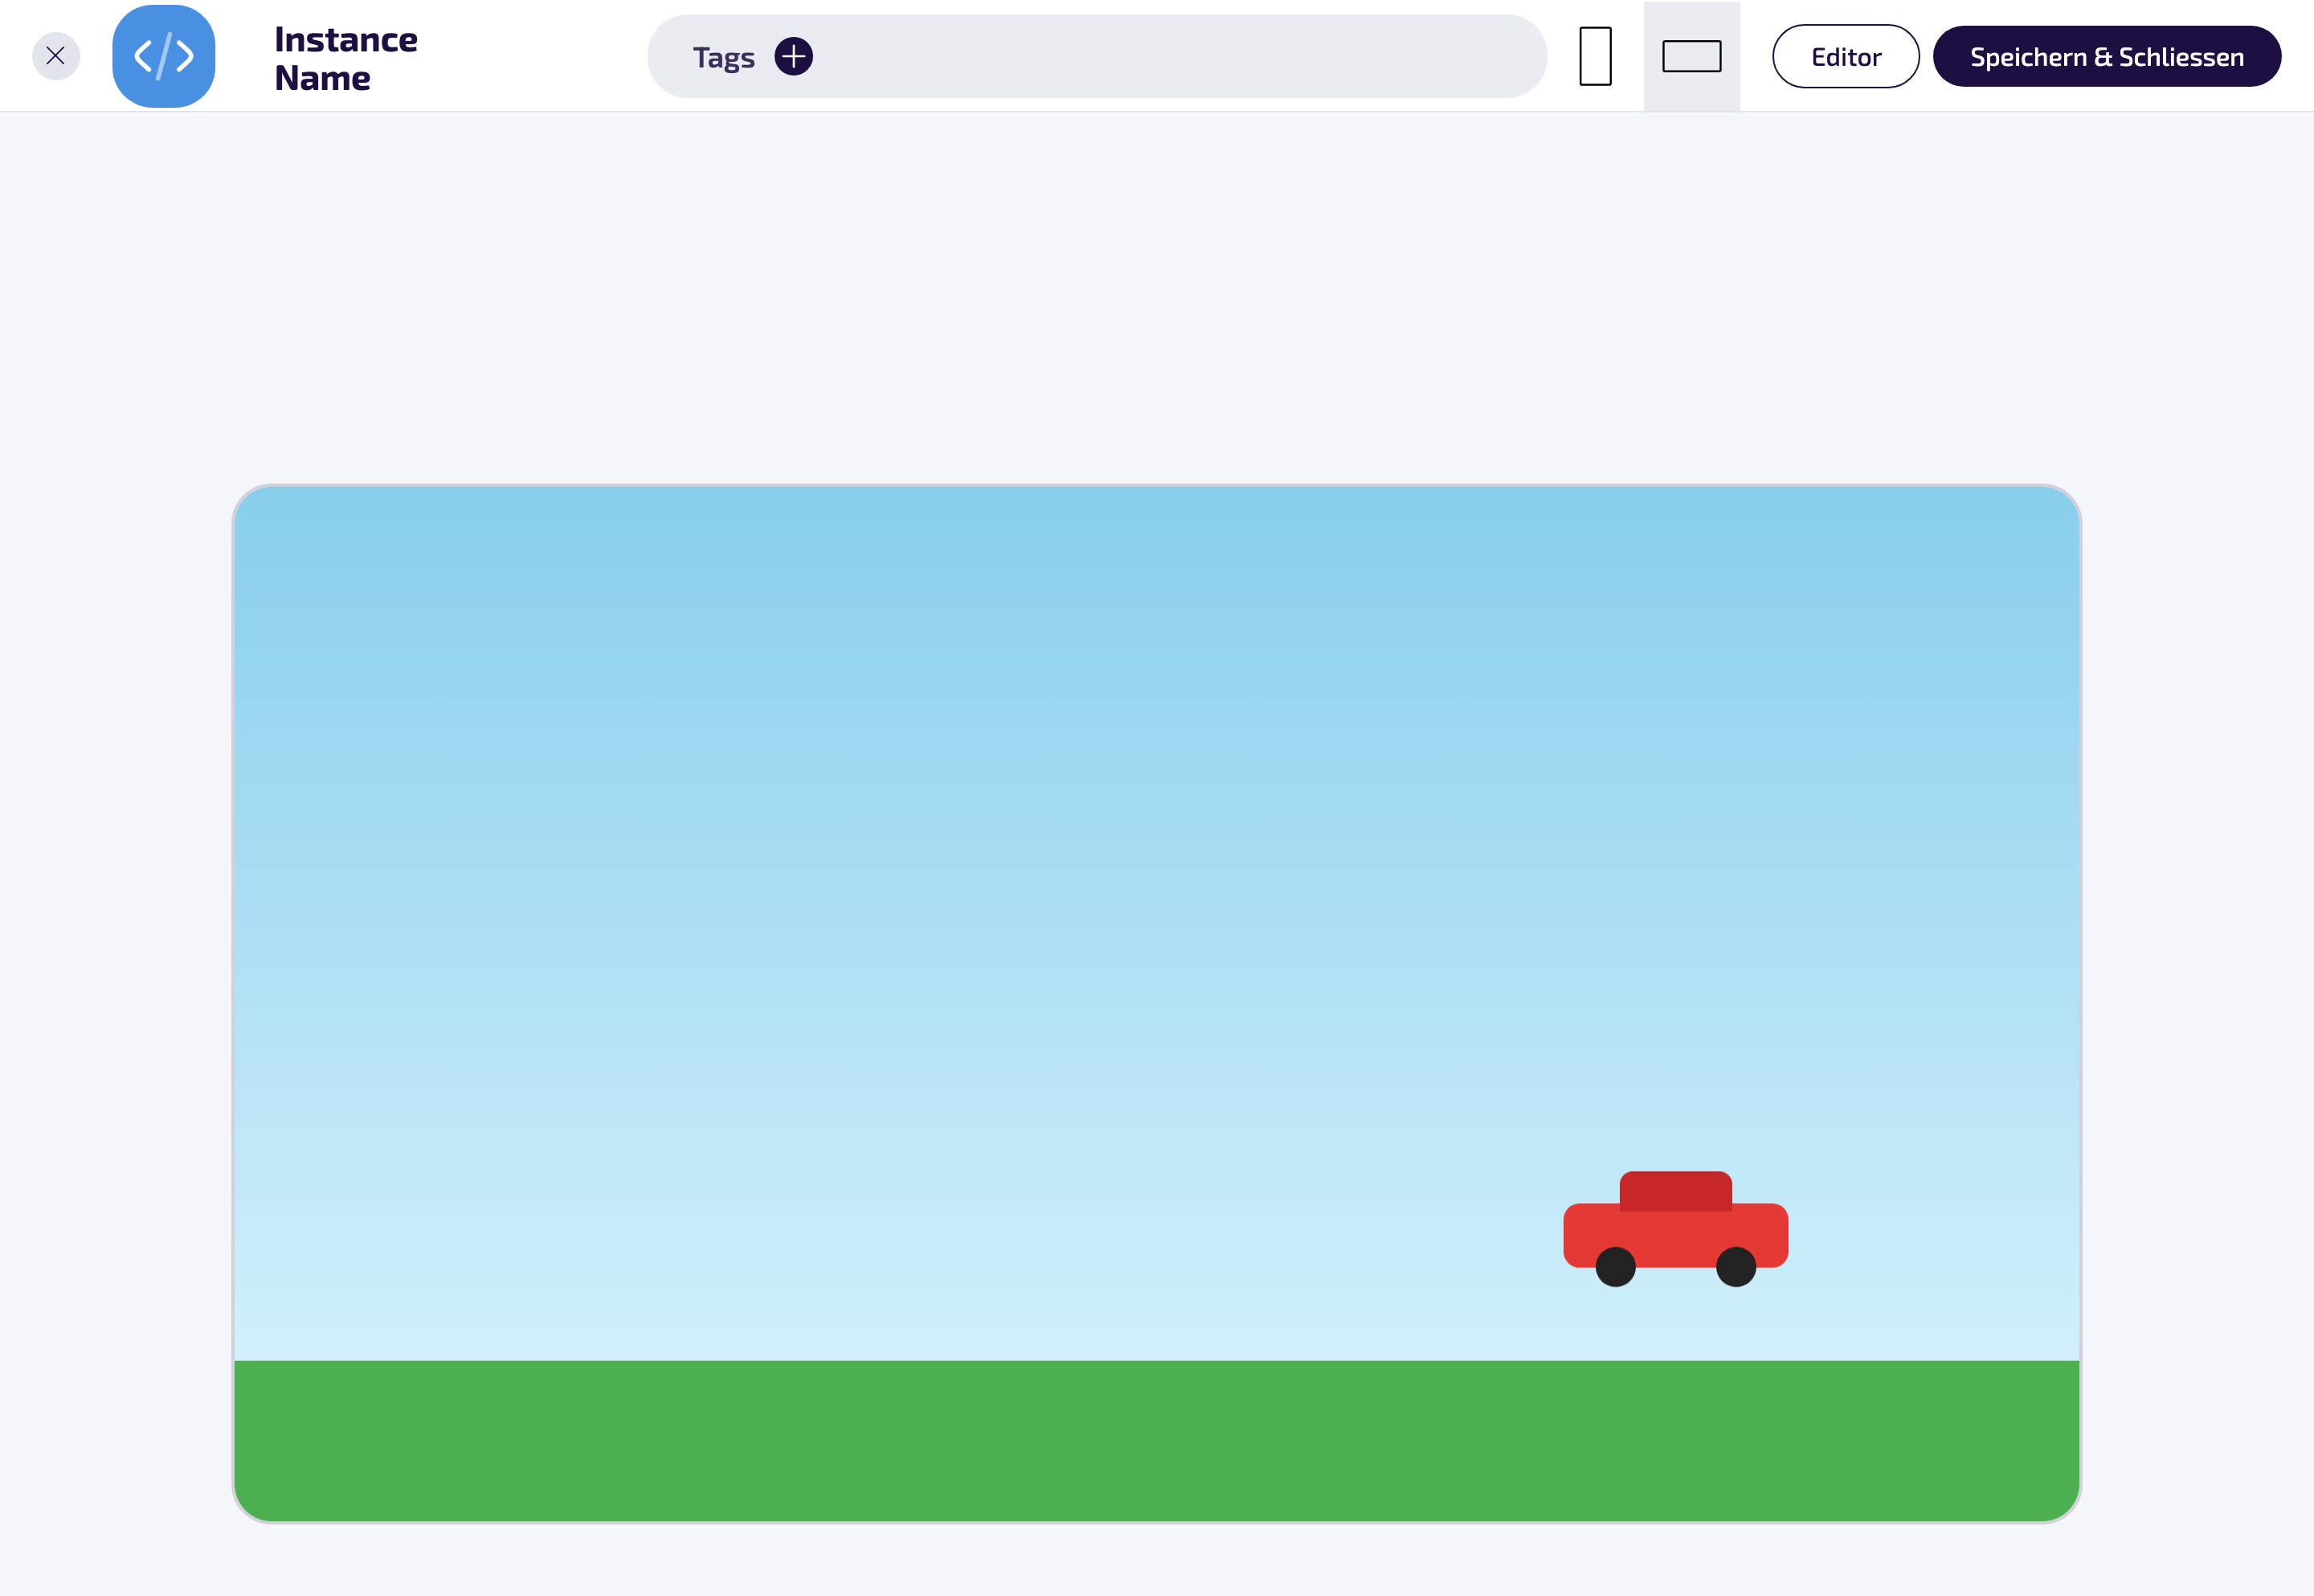This screenshot has width=2314, height=1596.
Task: Click Speichern & Schliessen button
Action: pos(2107,56)
